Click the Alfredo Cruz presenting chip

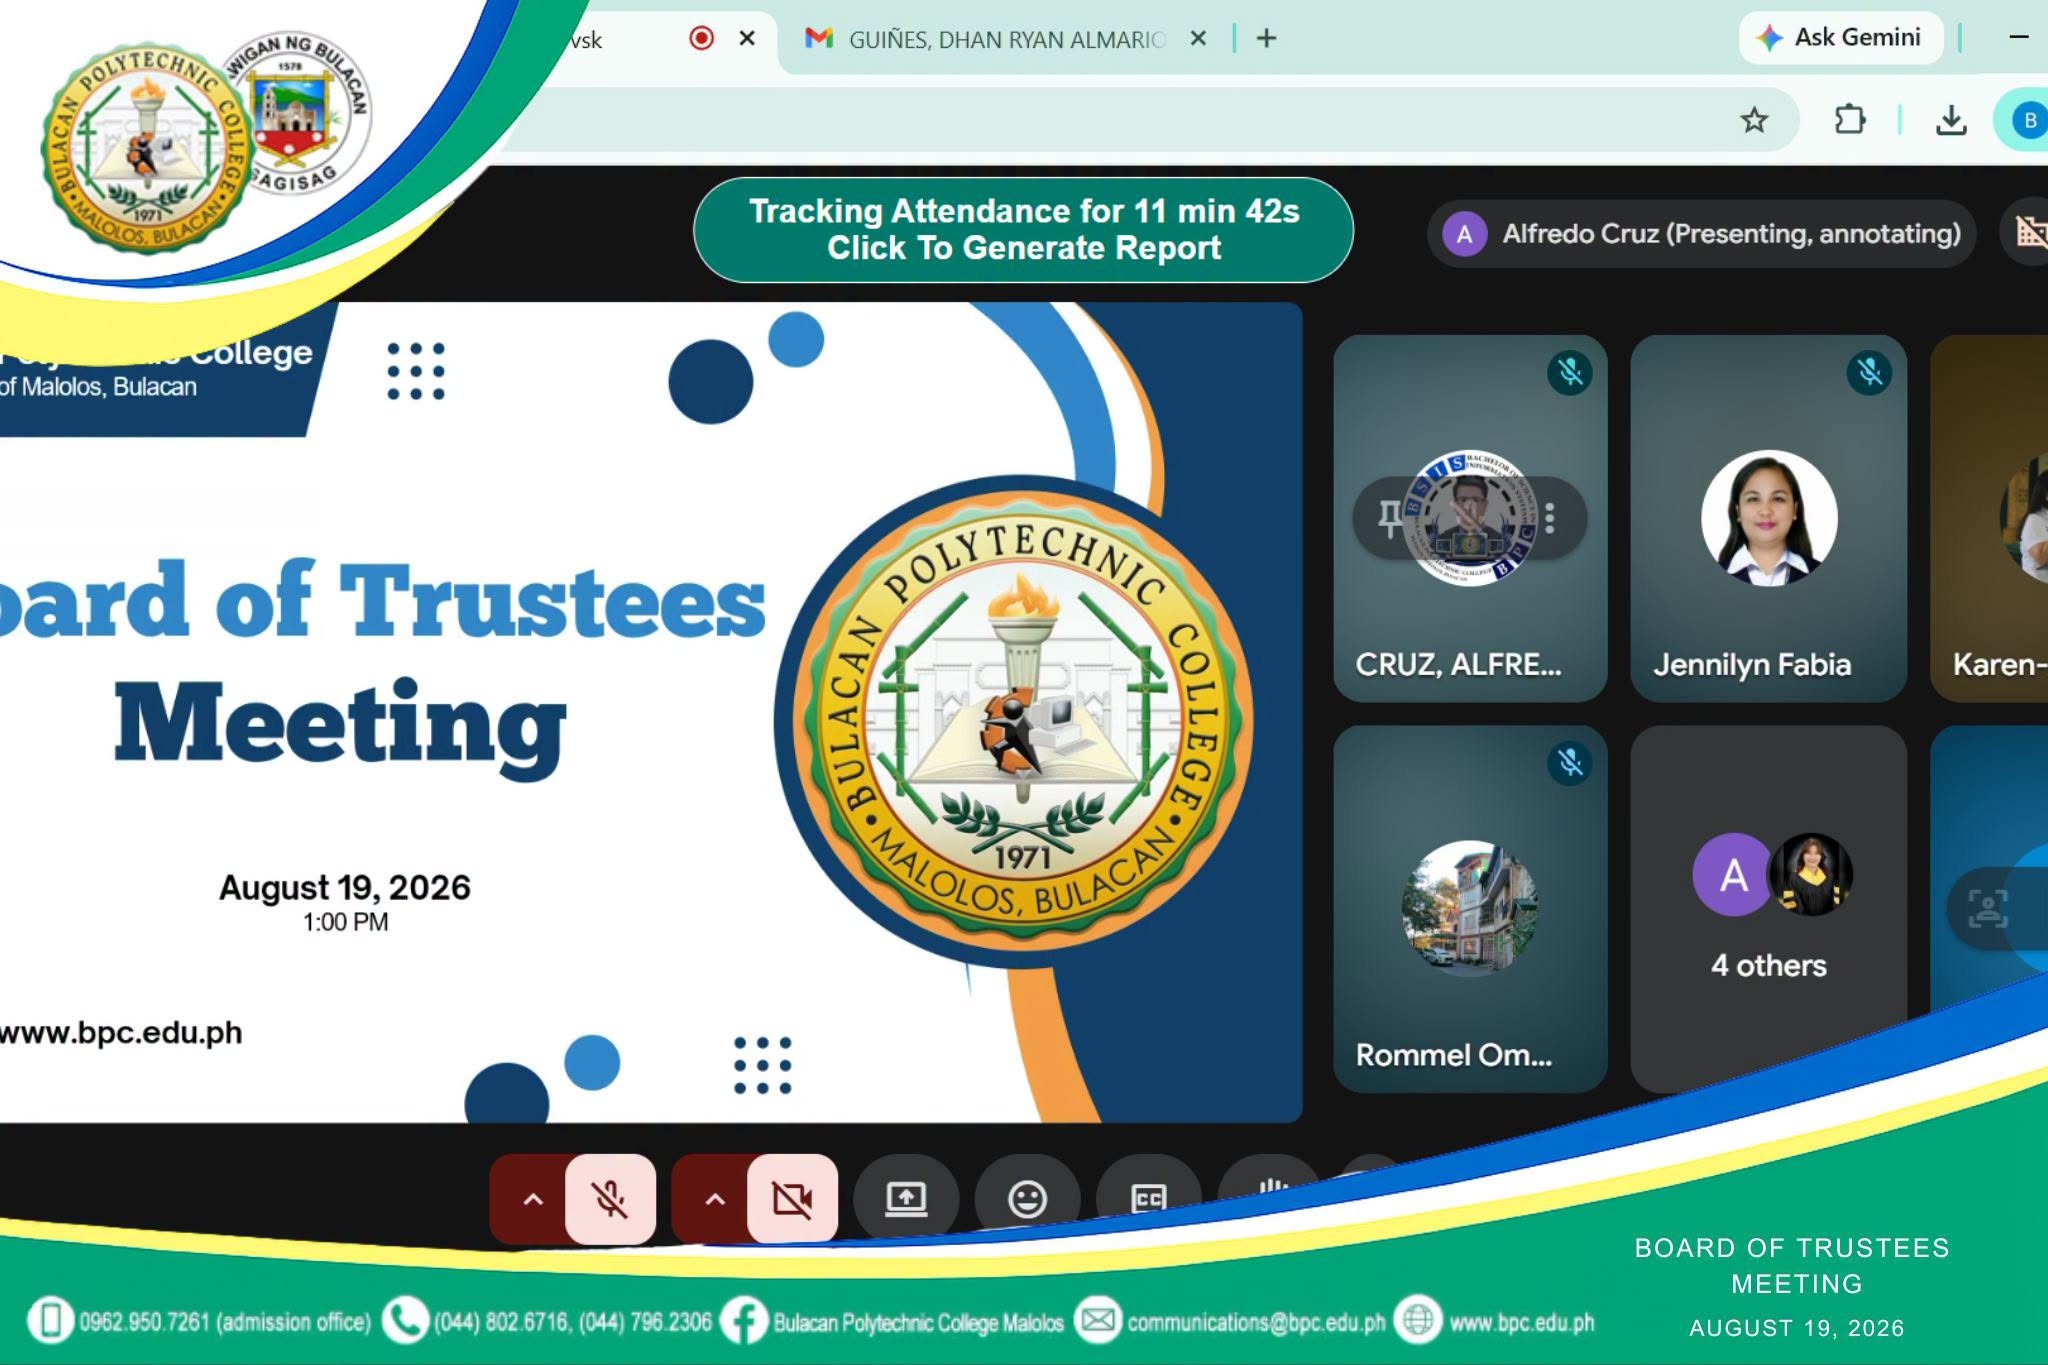[x=1701, y=234]
